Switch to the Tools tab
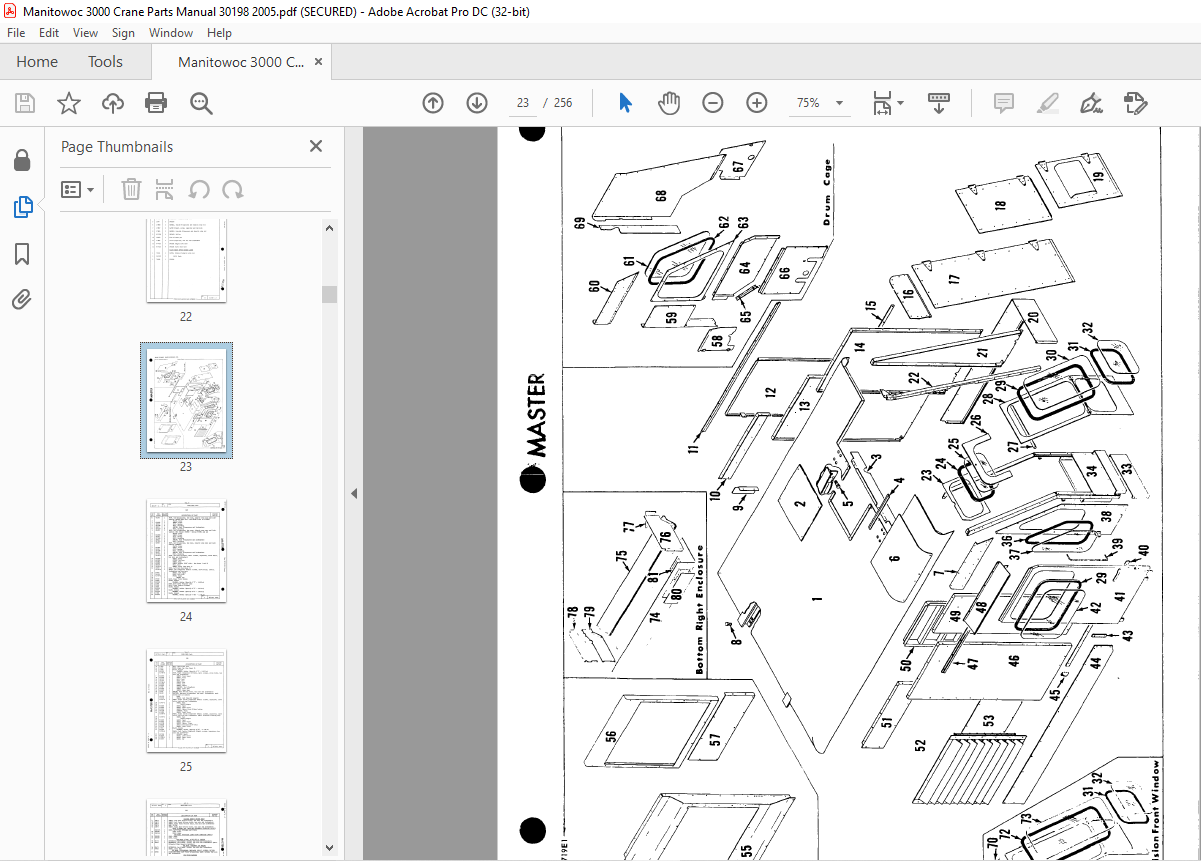The width and height of the screenshot is (1201, 861). pyautogui.click(x=105, y=62)
